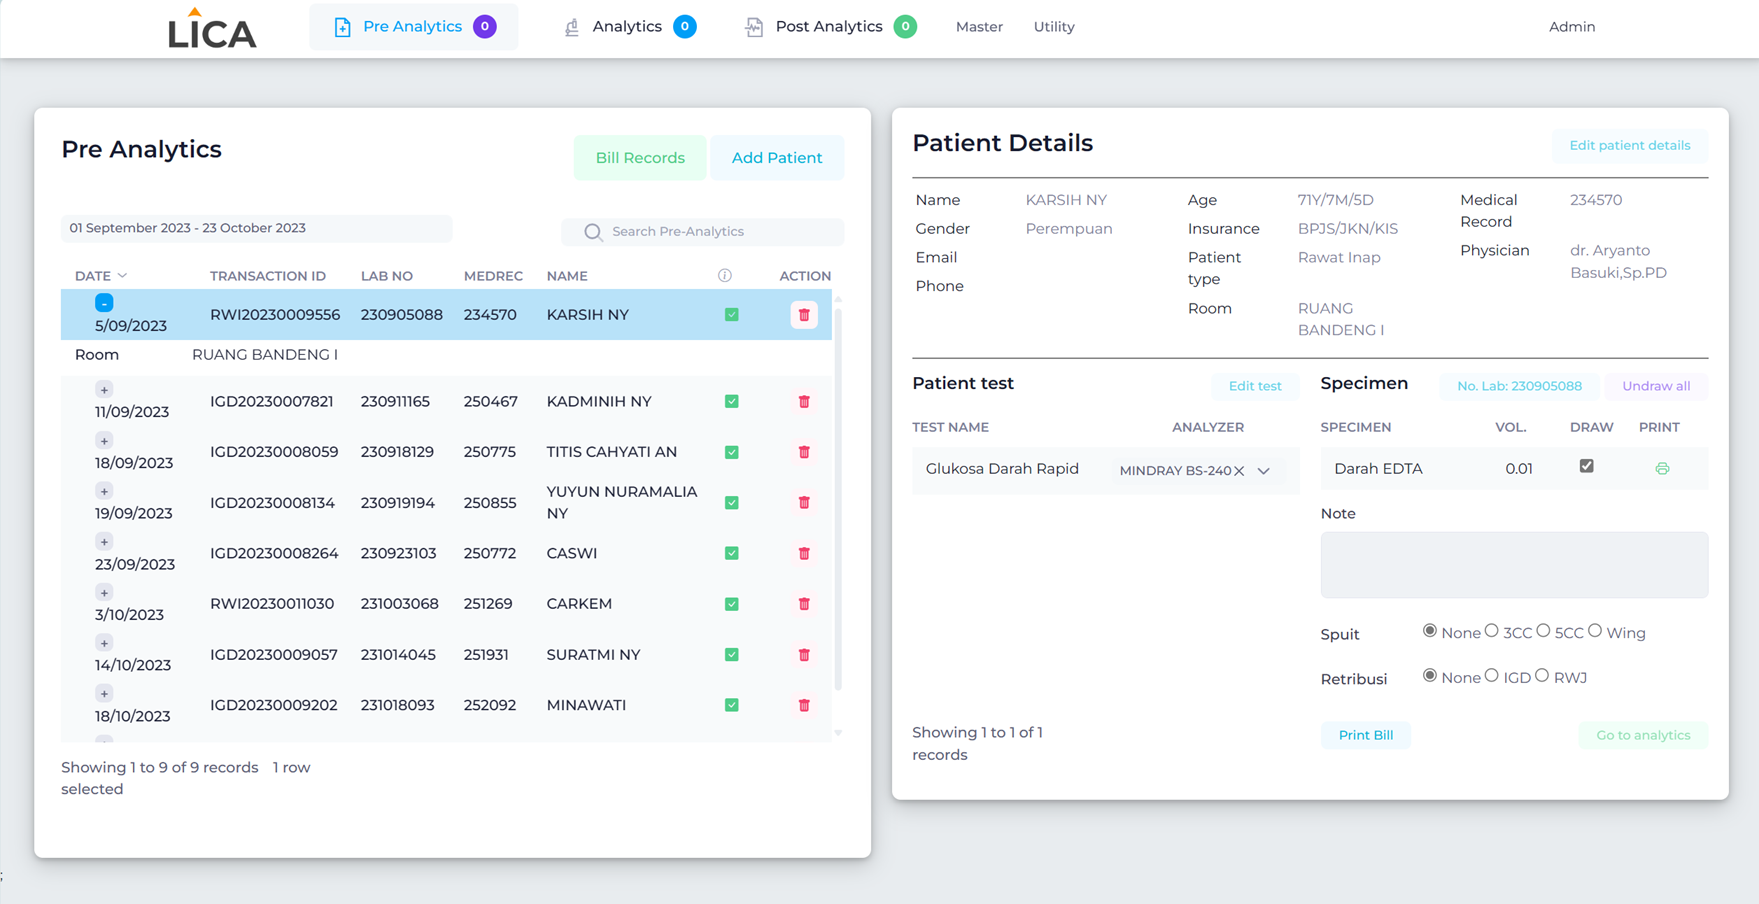This screenshot has width=1759, height=904.
Task: Delete the YUYUN NURAMALIA NY record
Action: point(804,503)
